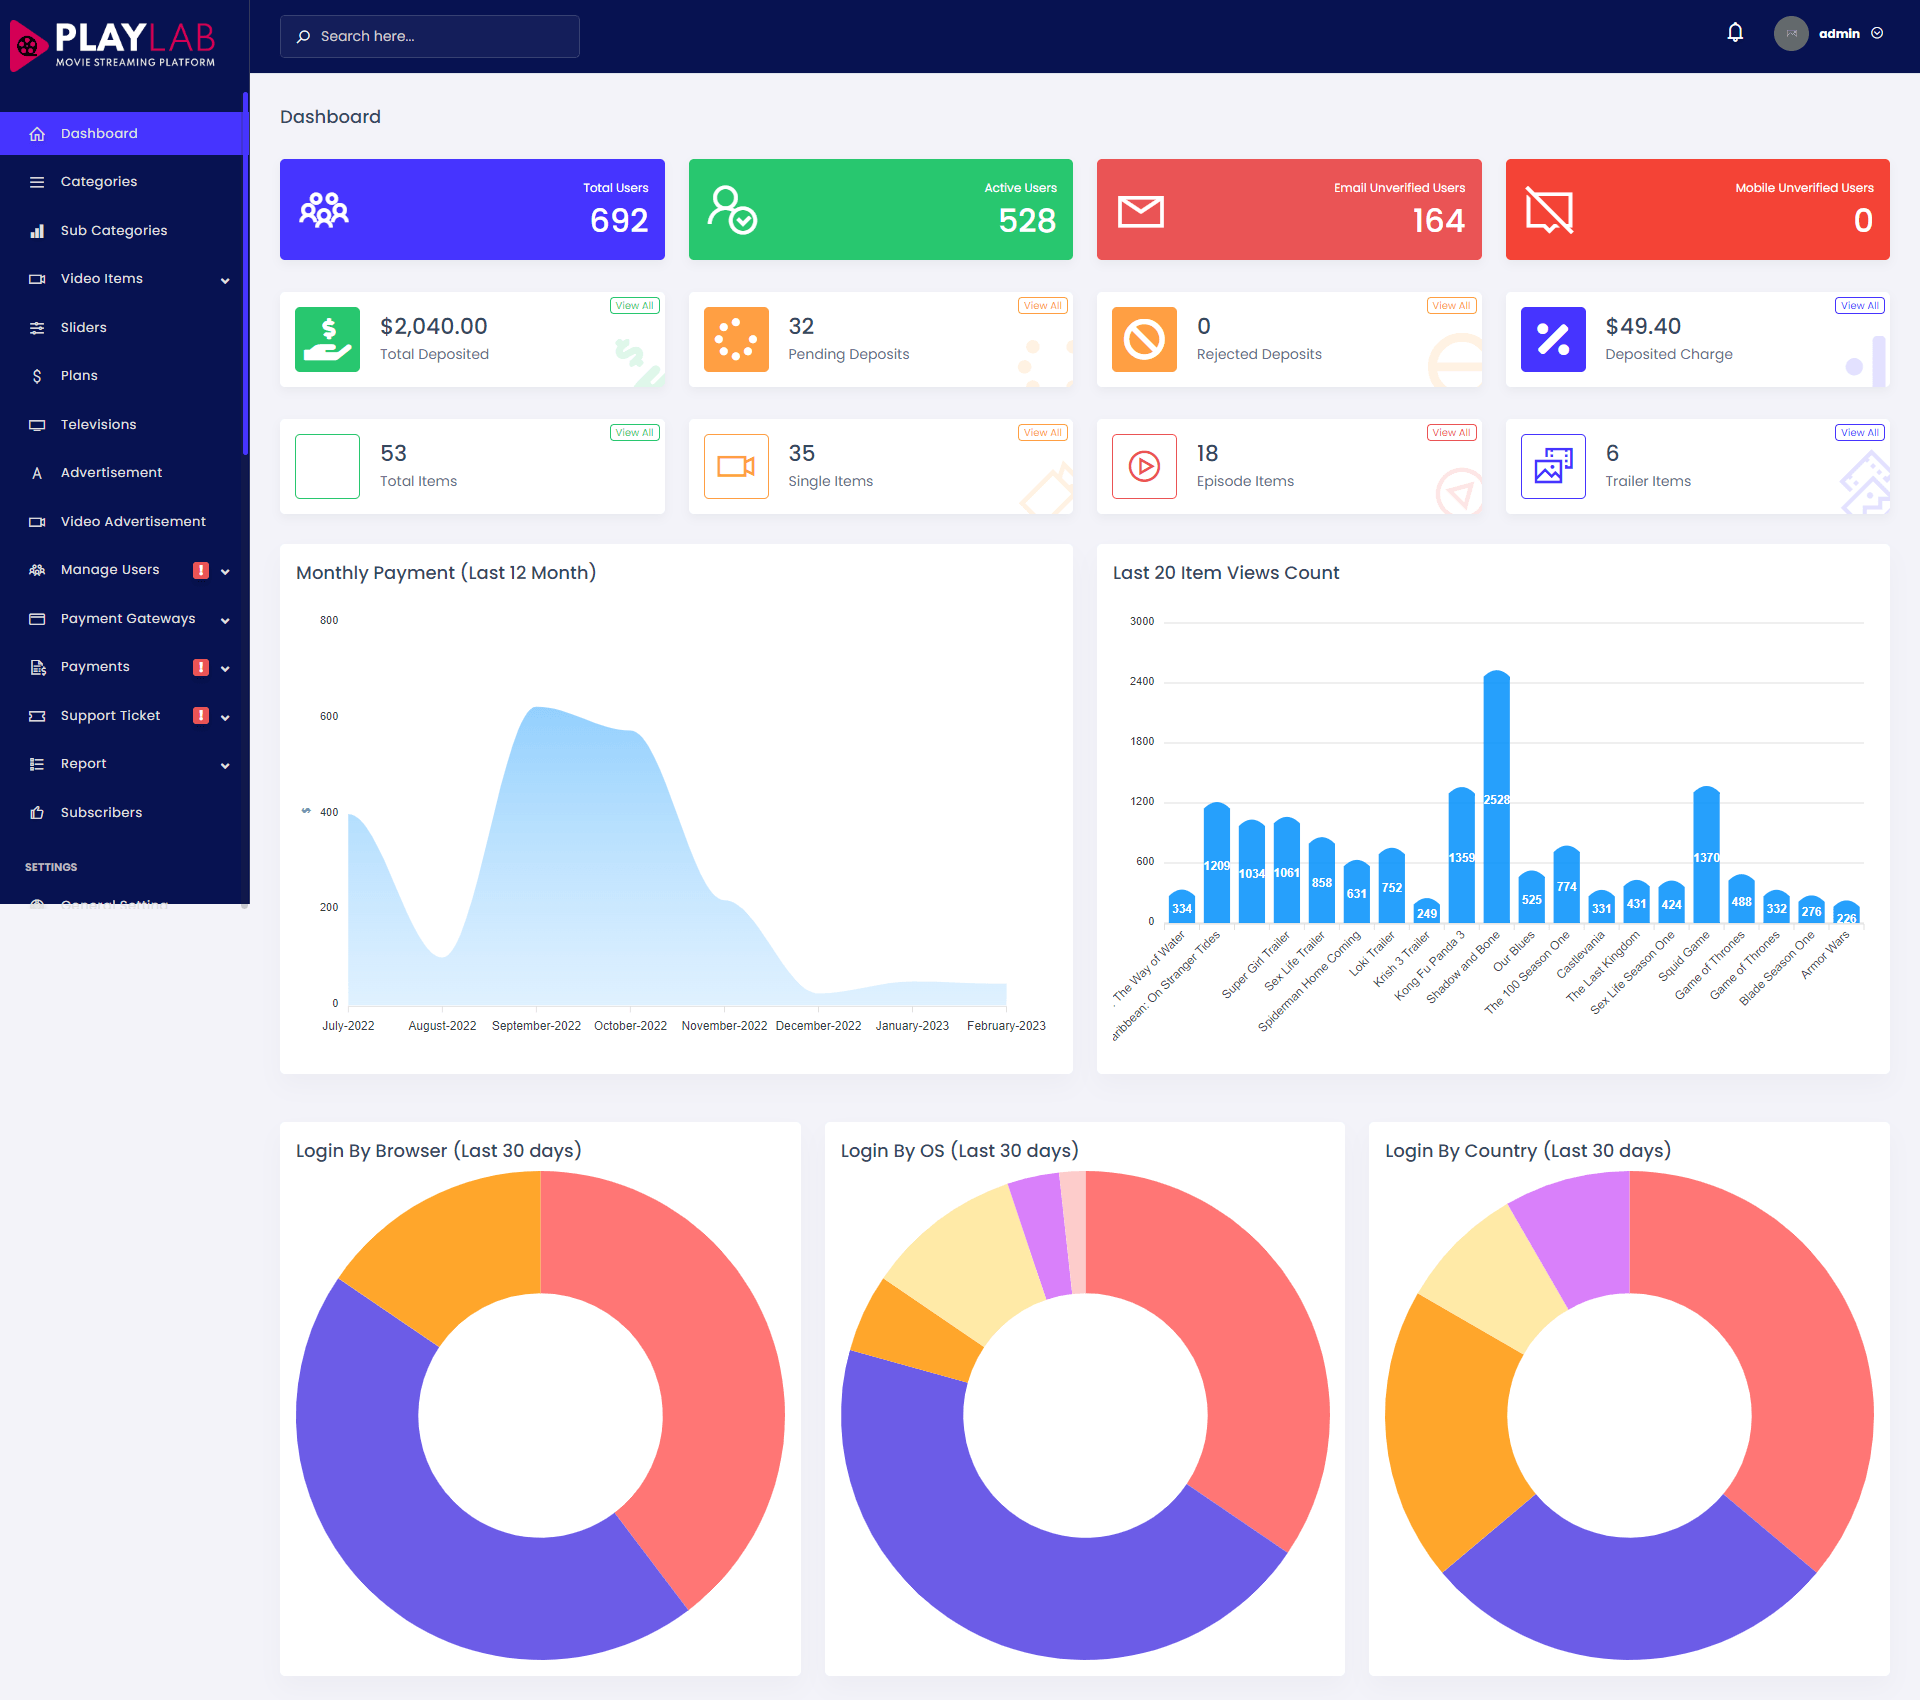
Task: Click the Total Deposited cash icon
Action: click(327, 340)
